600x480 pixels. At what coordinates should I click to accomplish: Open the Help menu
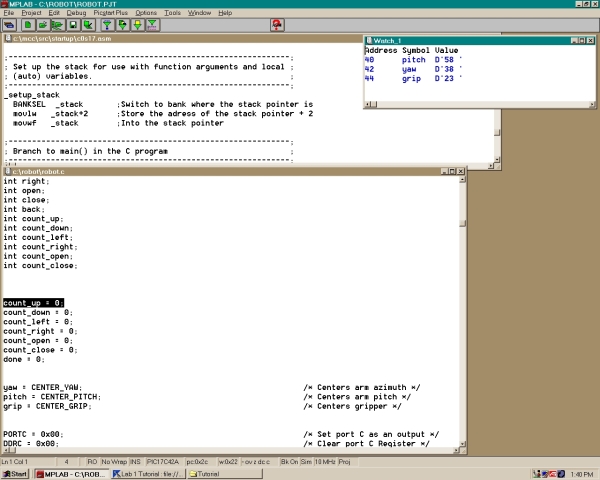pos(225,13)
